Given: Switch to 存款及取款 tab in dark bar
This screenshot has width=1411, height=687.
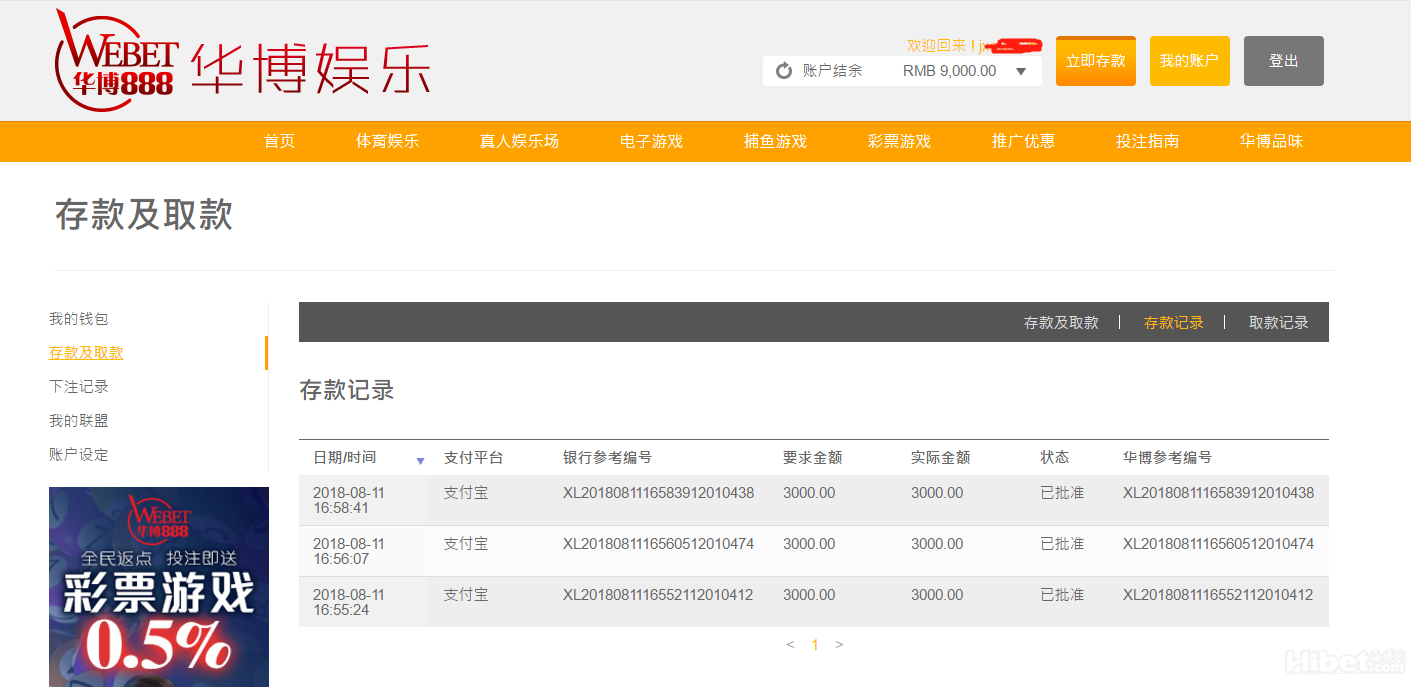Looking at the screenshot, I should pyautogui.click(x=1060, y=322).
